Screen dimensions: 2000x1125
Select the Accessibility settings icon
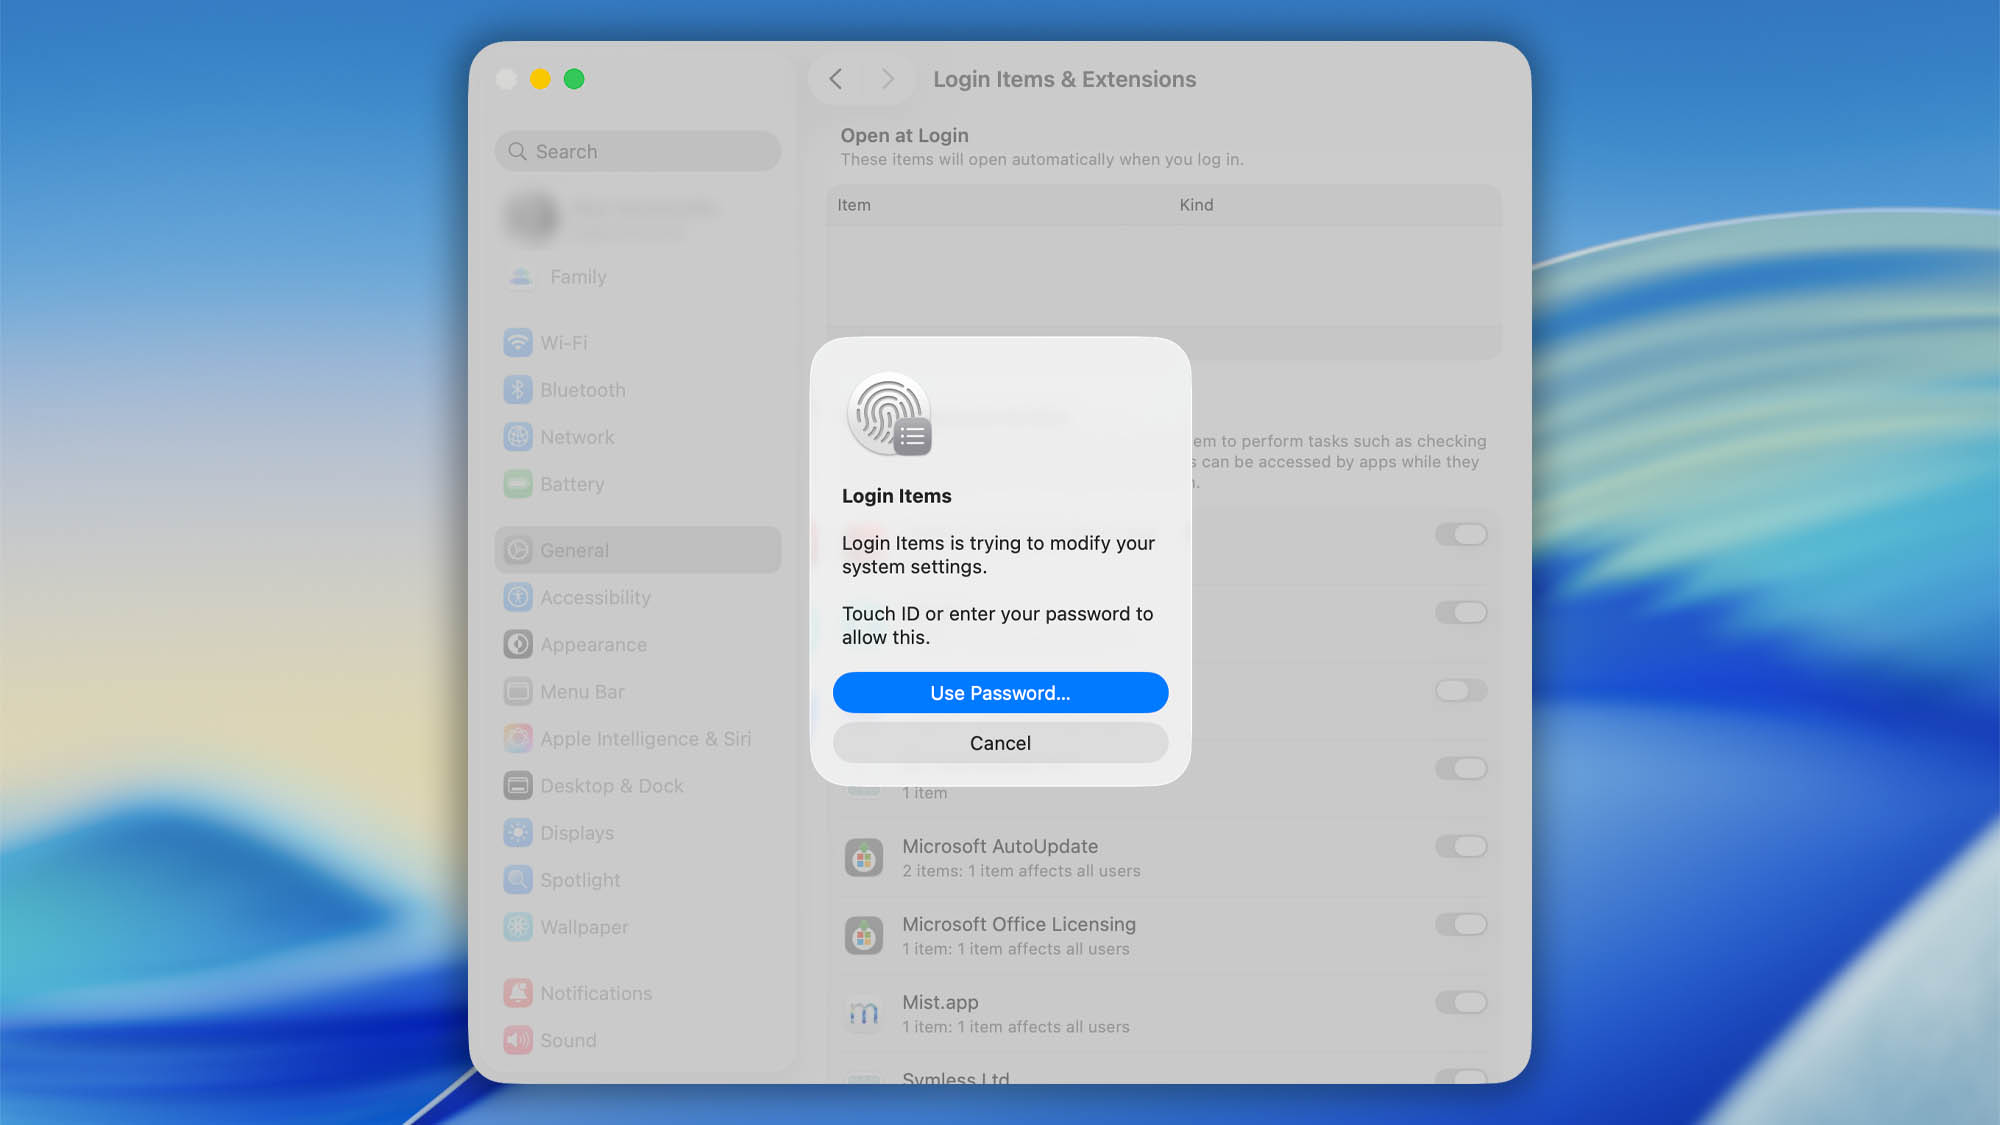pos(518,597)
